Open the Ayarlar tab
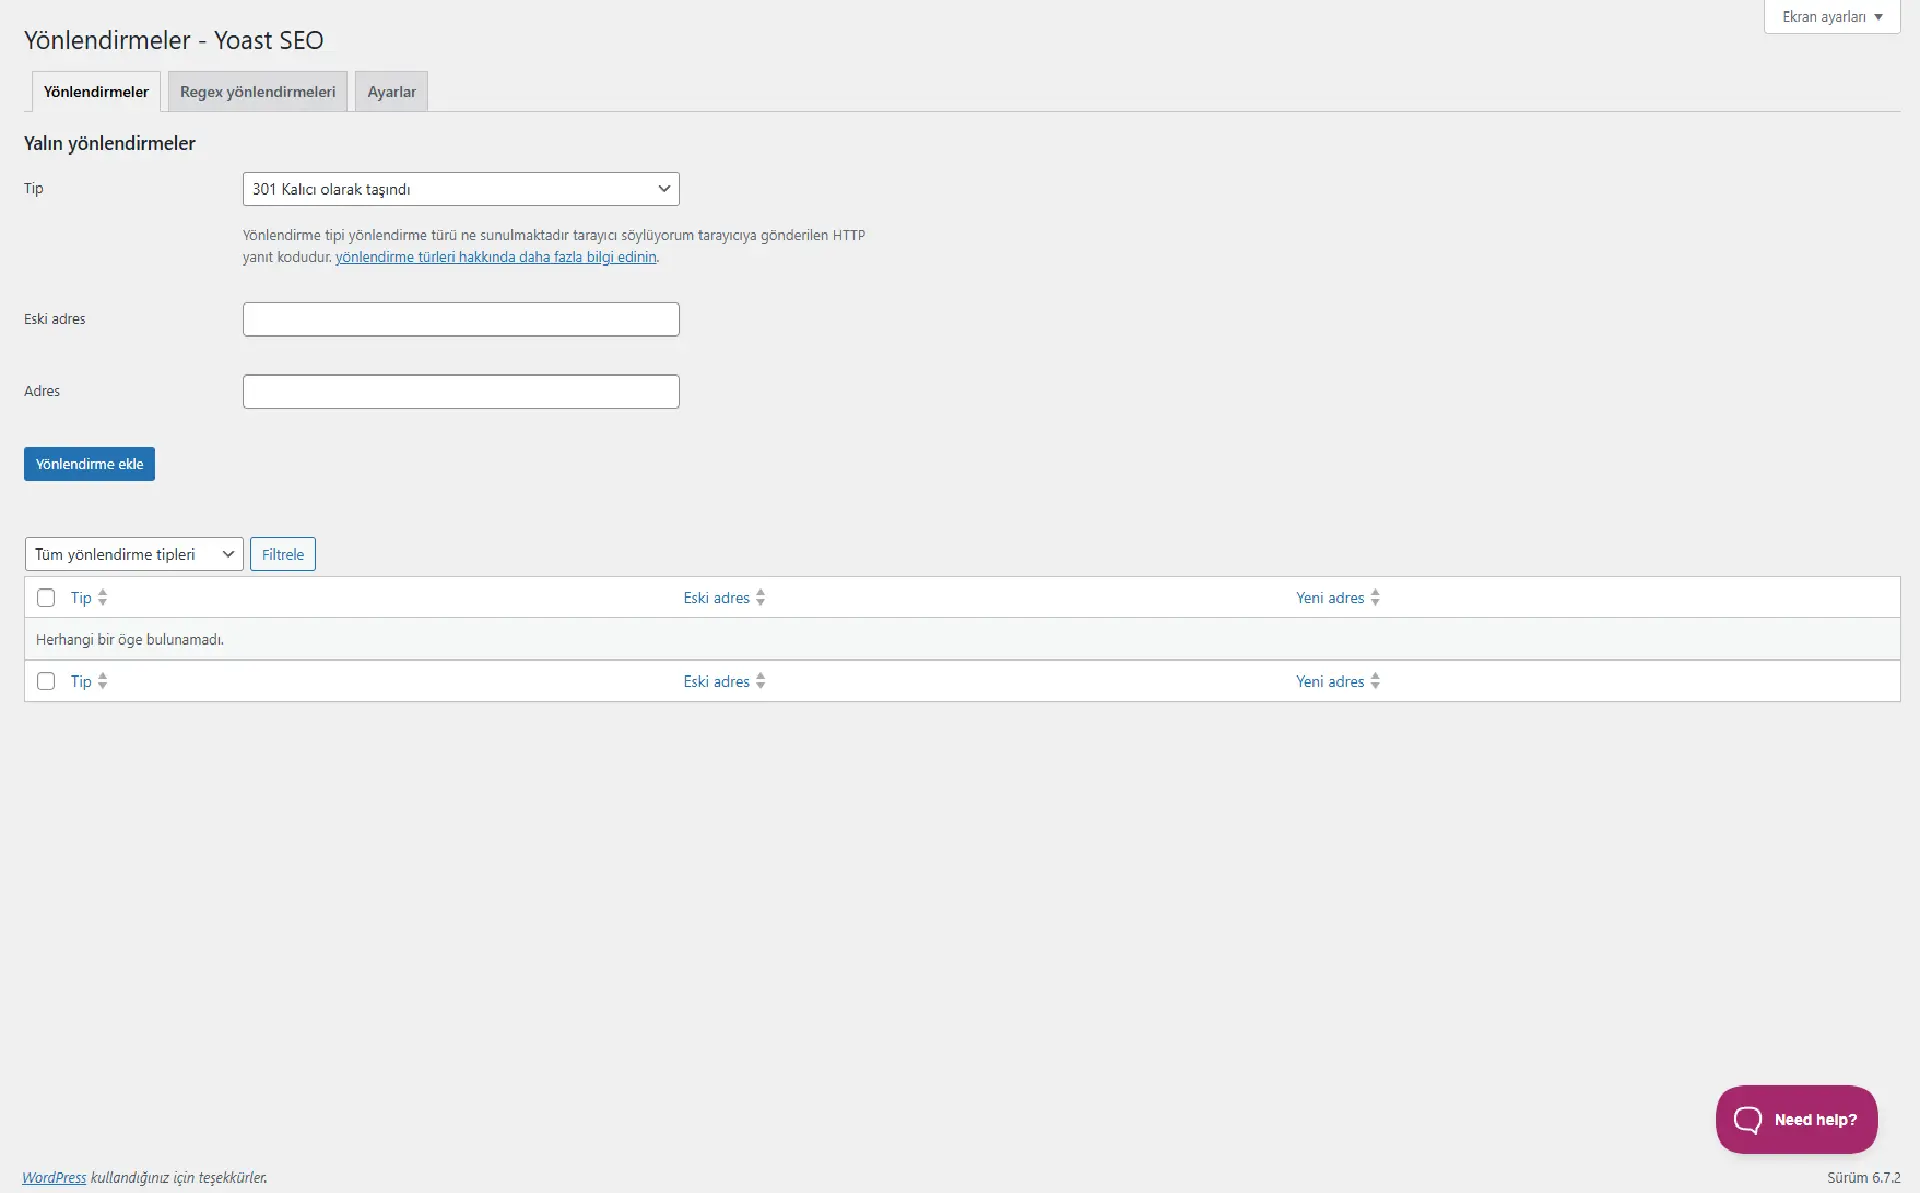 click(391, 92)
